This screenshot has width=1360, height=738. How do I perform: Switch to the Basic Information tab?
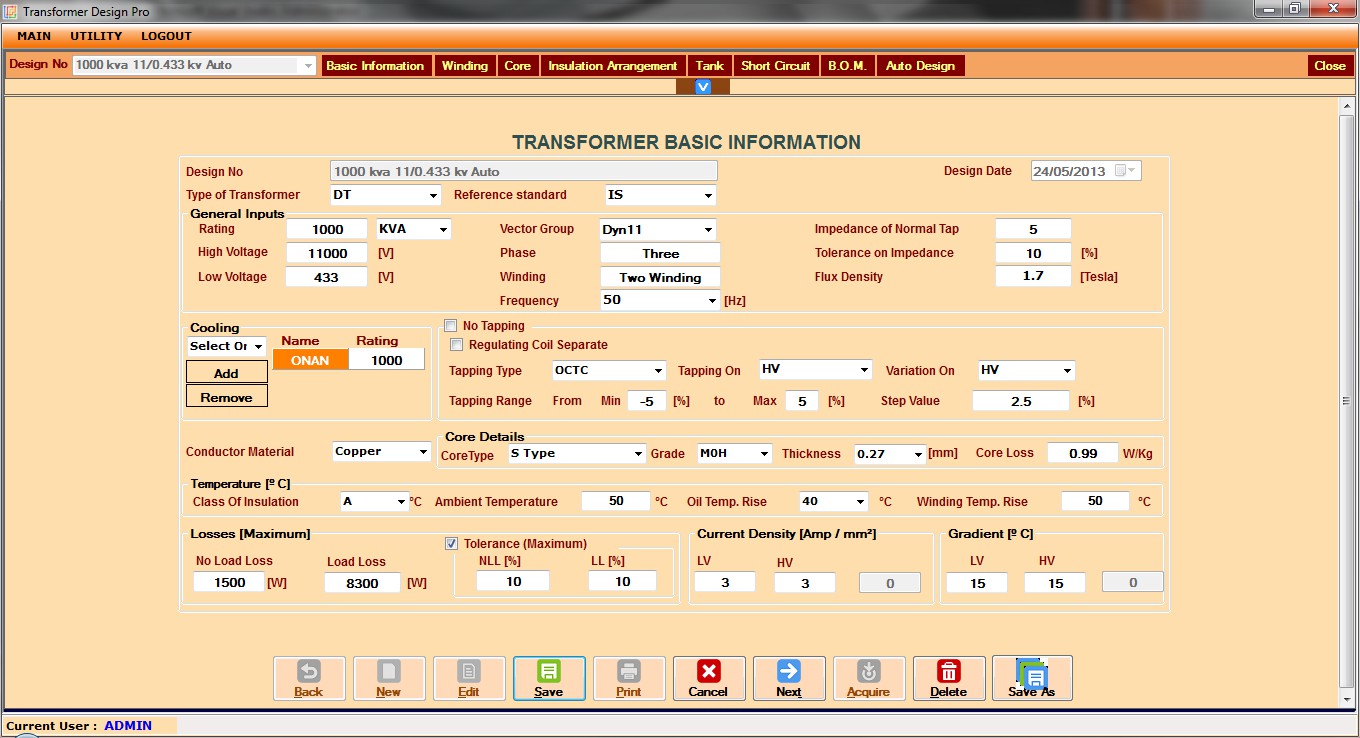[x=376, y=66]
